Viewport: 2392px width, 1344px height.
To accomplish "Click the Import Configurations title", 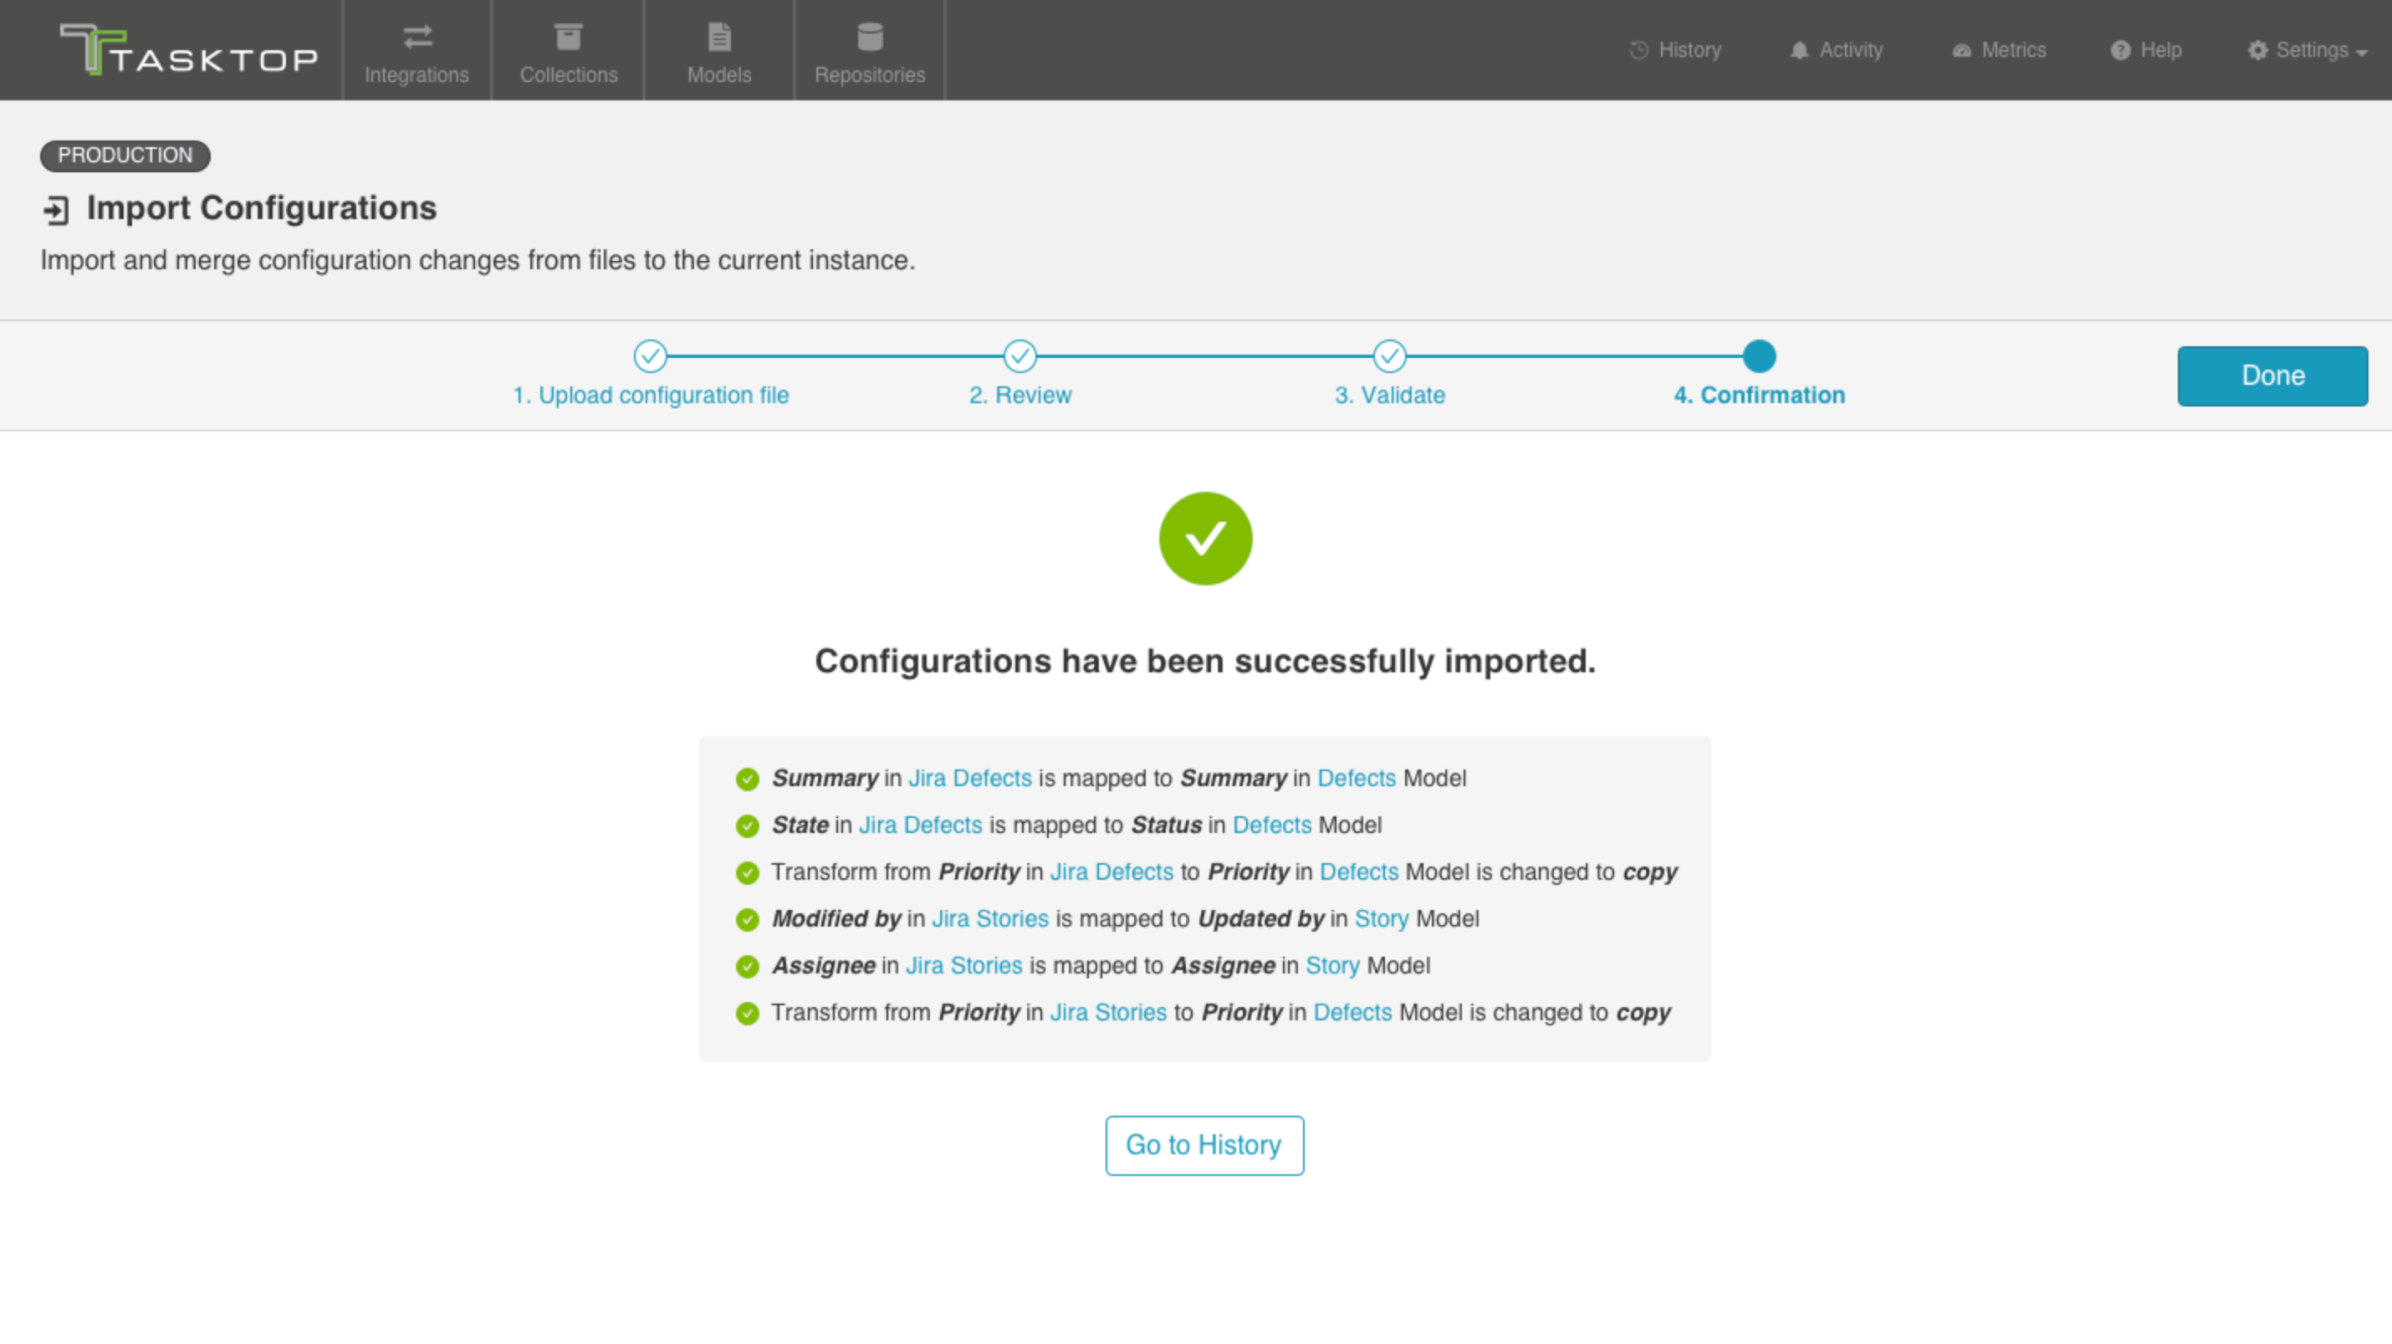I will coord(261,208).
